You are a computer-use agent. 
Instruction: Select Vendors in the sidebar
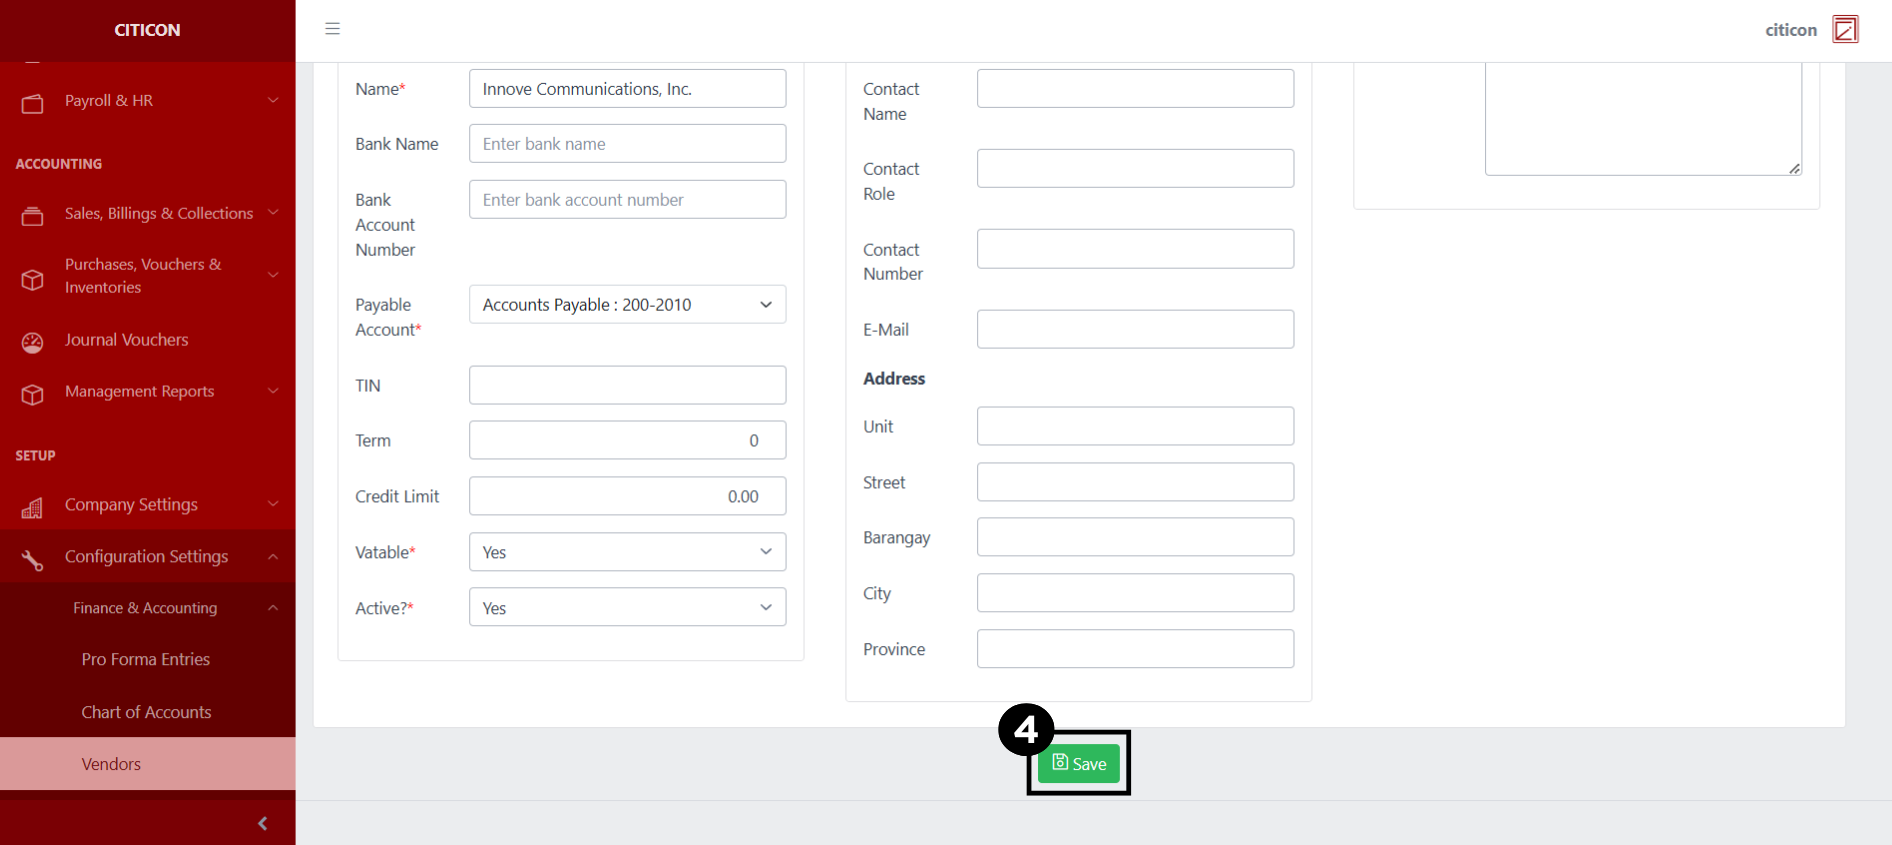tap(111, 764)
